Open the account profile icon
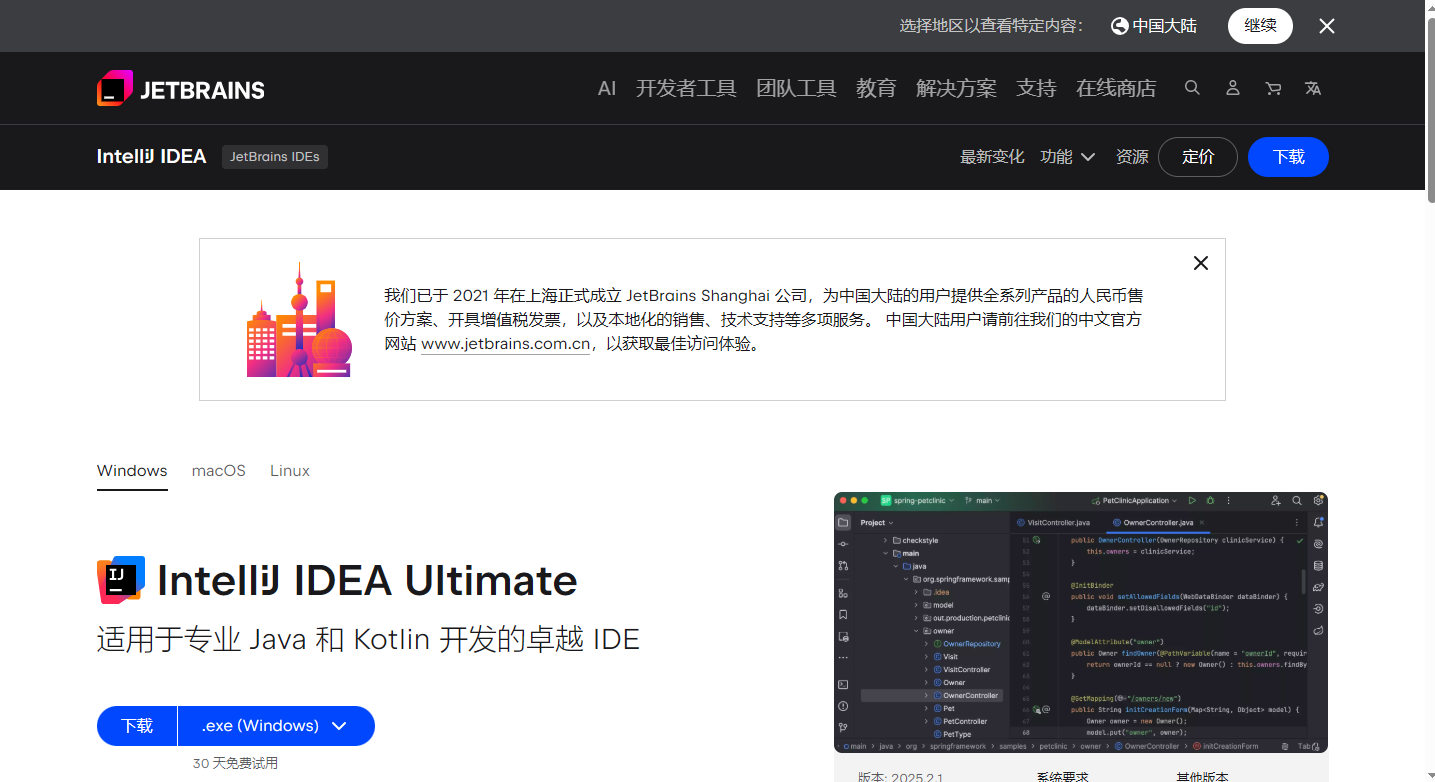This screenshot has width=1435, height=782. click(x=1232, y=88)
